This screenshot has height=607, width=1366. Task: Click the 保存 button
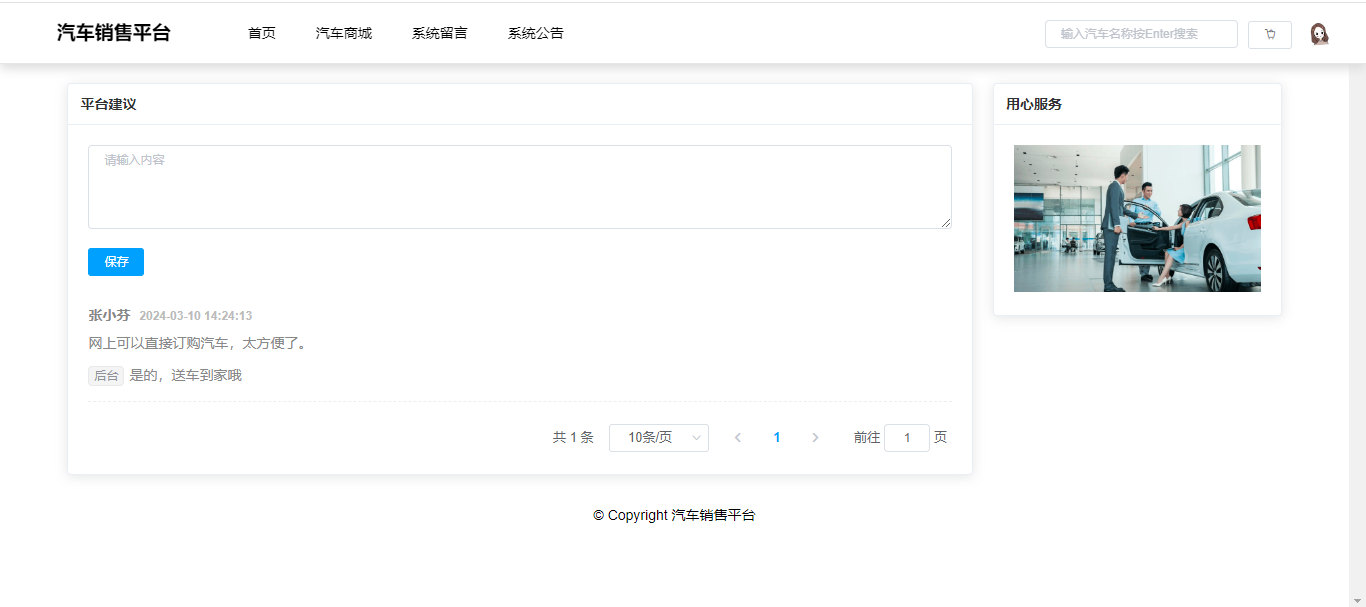(x=116, y=262)
